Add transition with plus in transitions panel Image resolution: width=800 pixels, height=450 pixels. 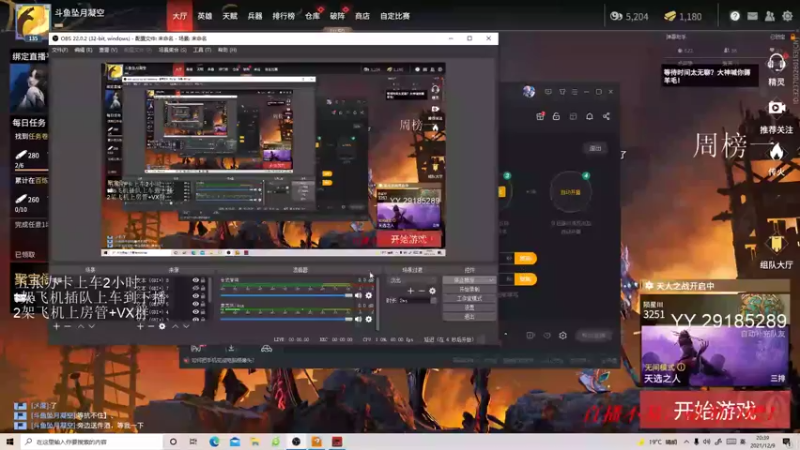tap(411, 291)
